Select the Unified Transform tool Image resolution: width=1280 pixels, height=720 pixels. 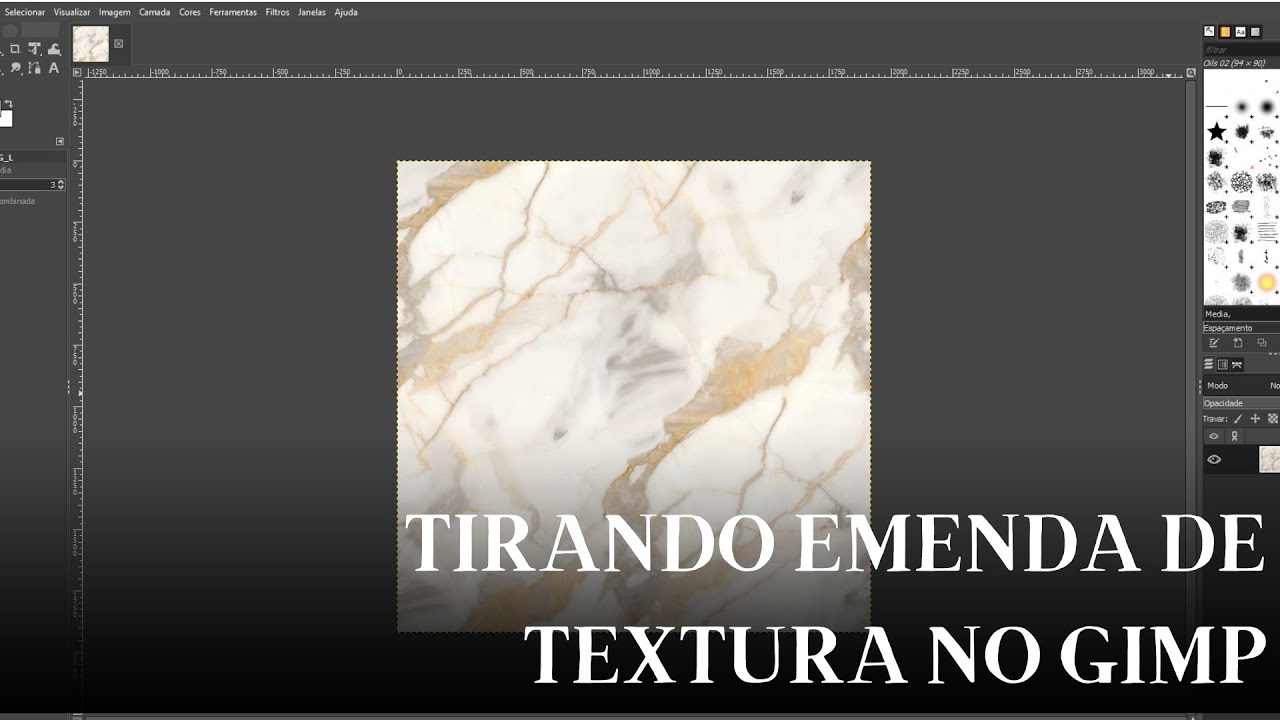point(34,49)
